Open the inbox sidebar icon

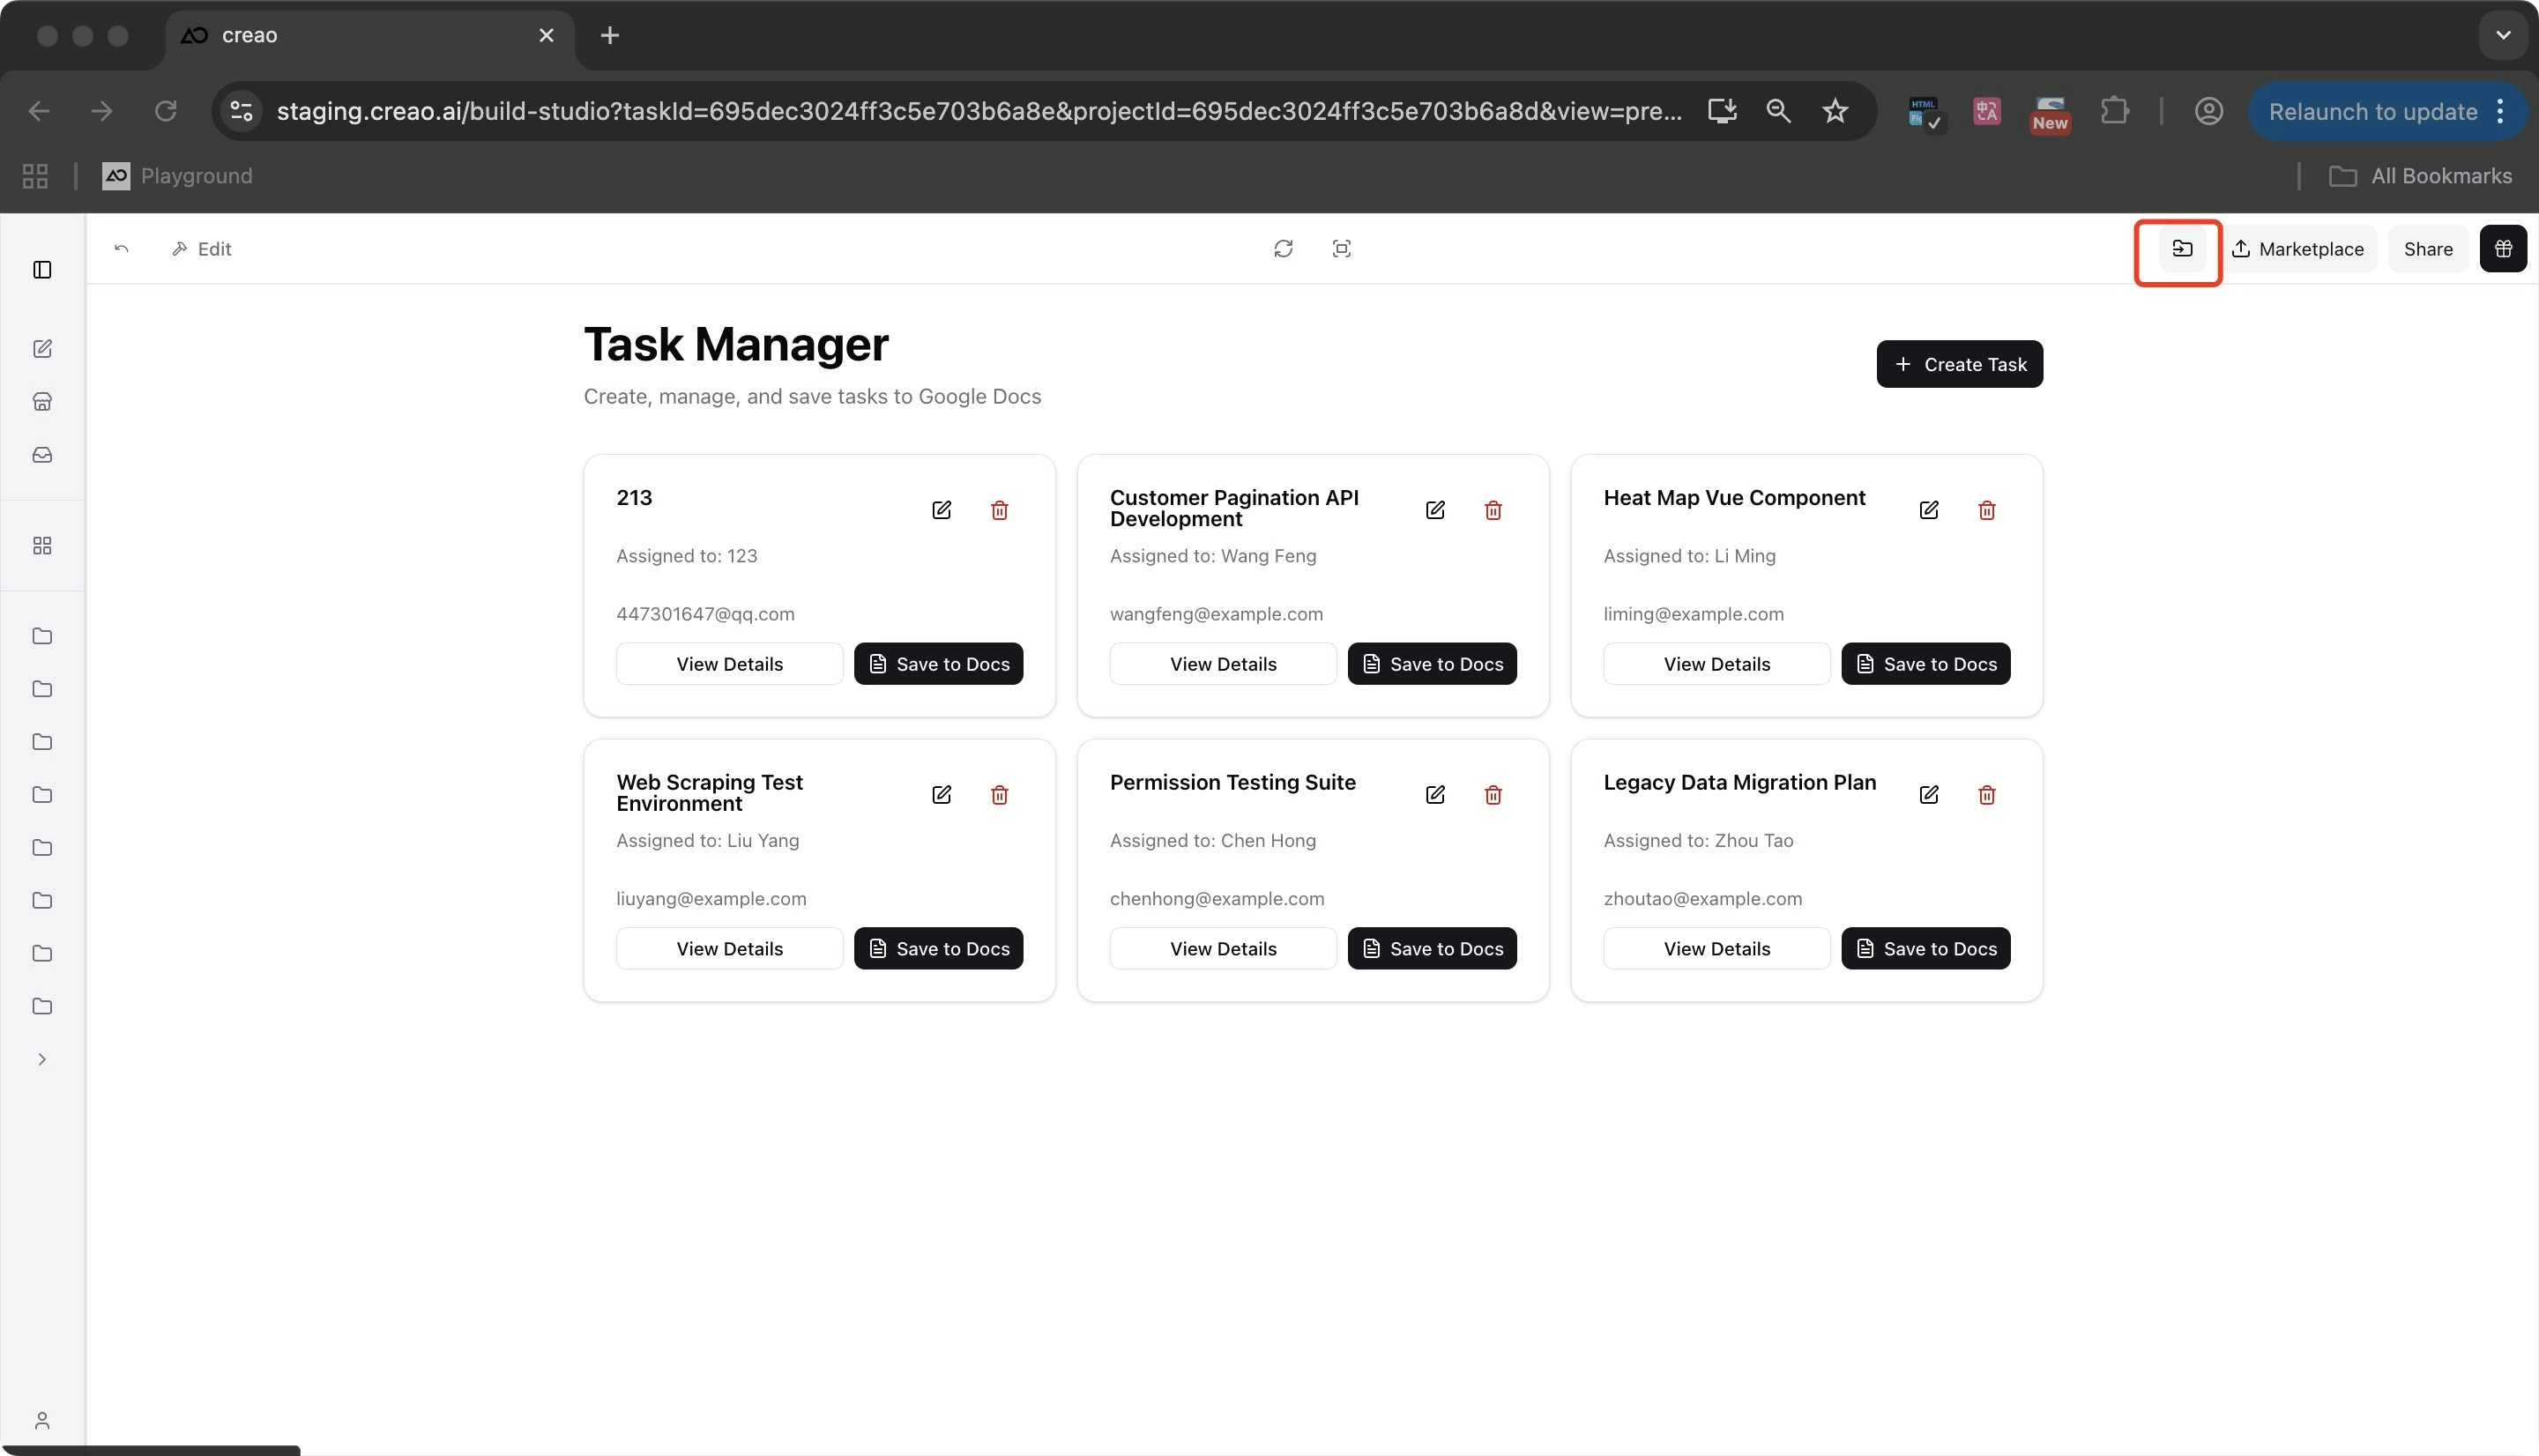[x=42, y=455]
